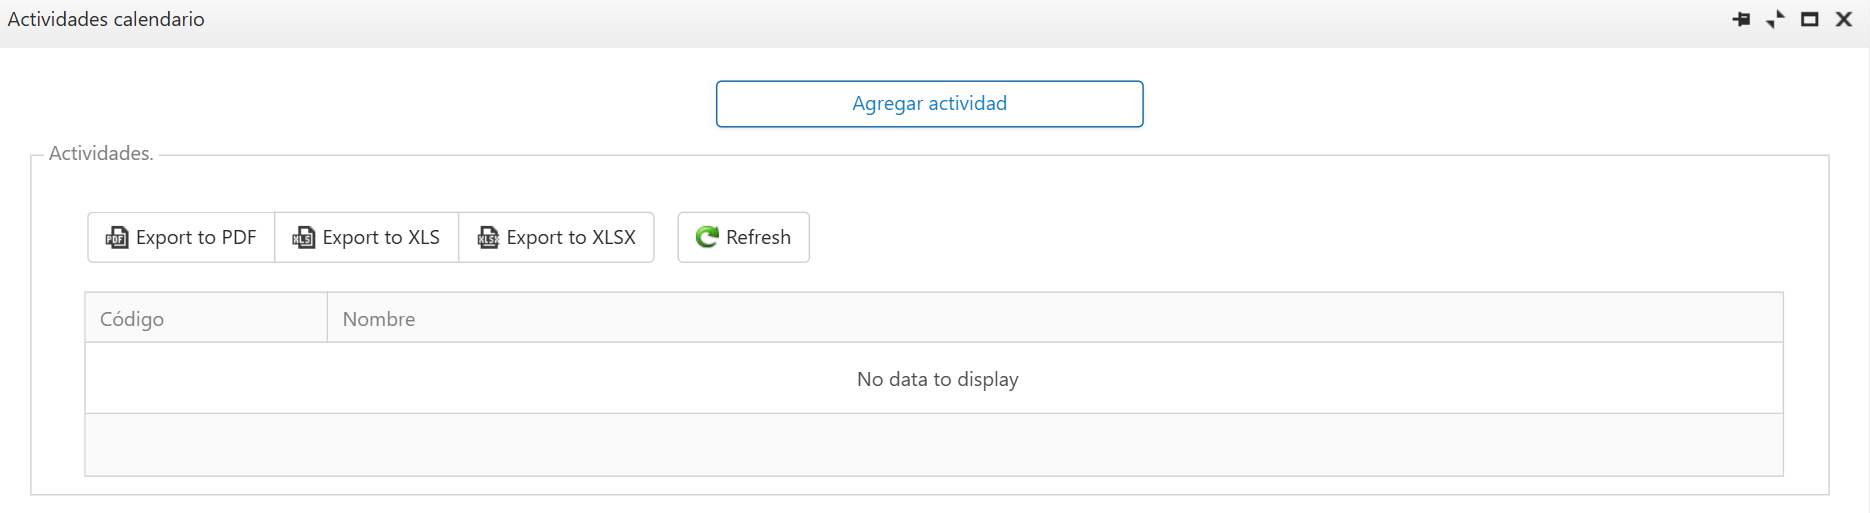The width and height of the screenshot is (1870, 513).
Task: Add a new activity with Agregar actividad
Action: 929,104
